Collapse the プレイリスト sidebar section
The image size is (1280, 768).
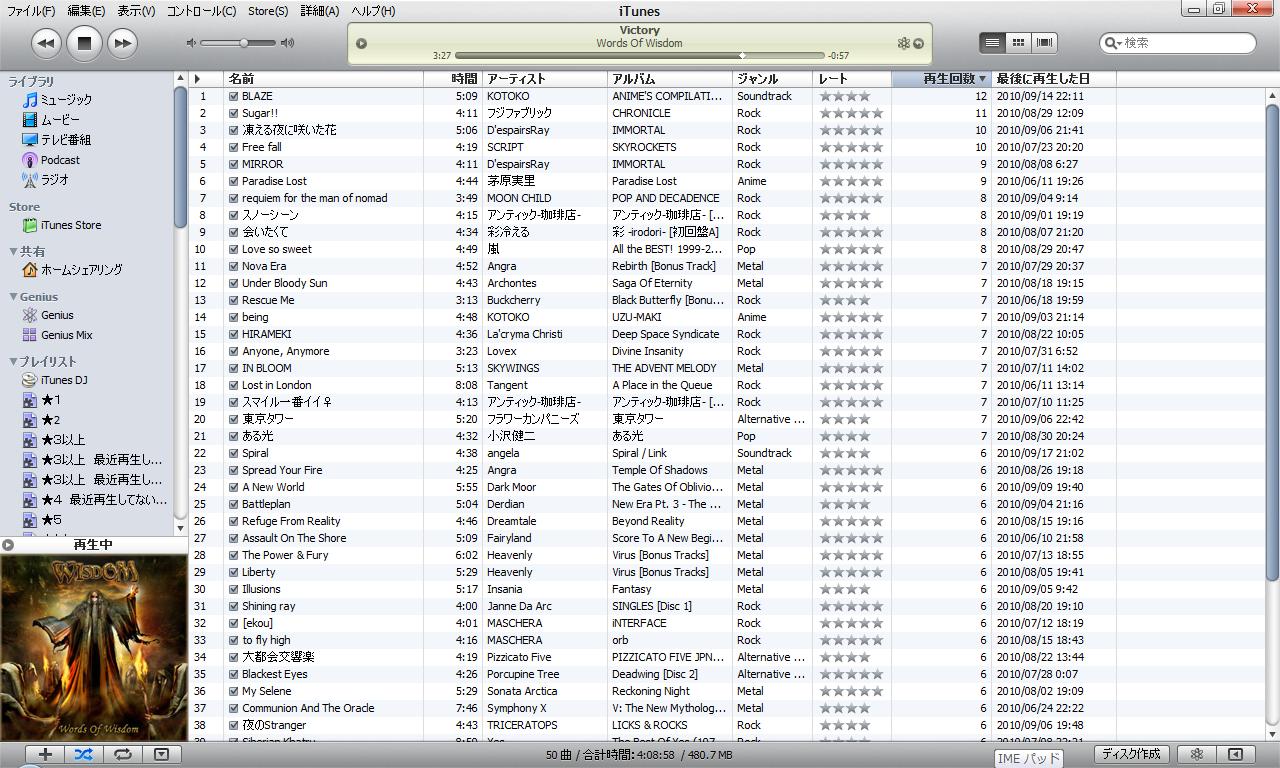13,362
